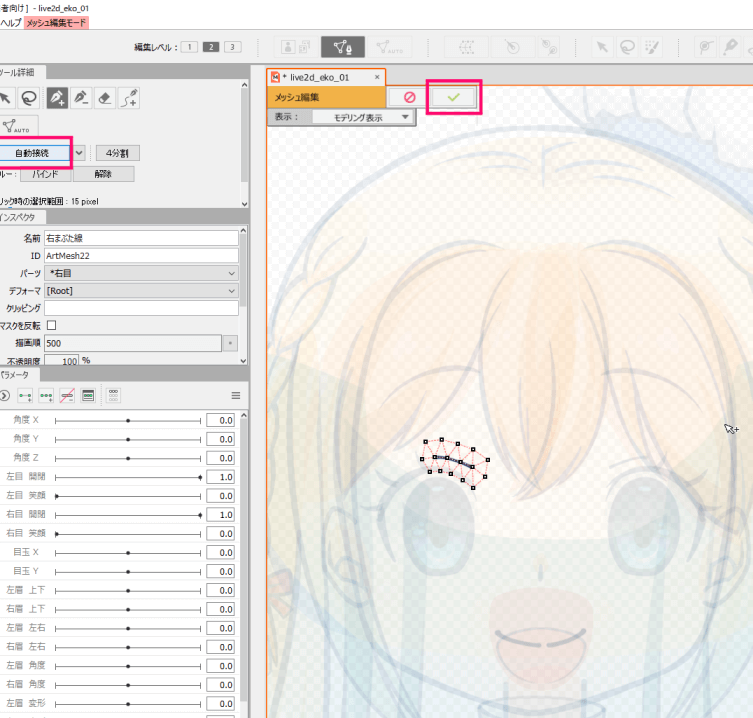Click the 右眉 上下 parameter slider
The height and width of the screenshot is (718, 753).
point(128,609)
